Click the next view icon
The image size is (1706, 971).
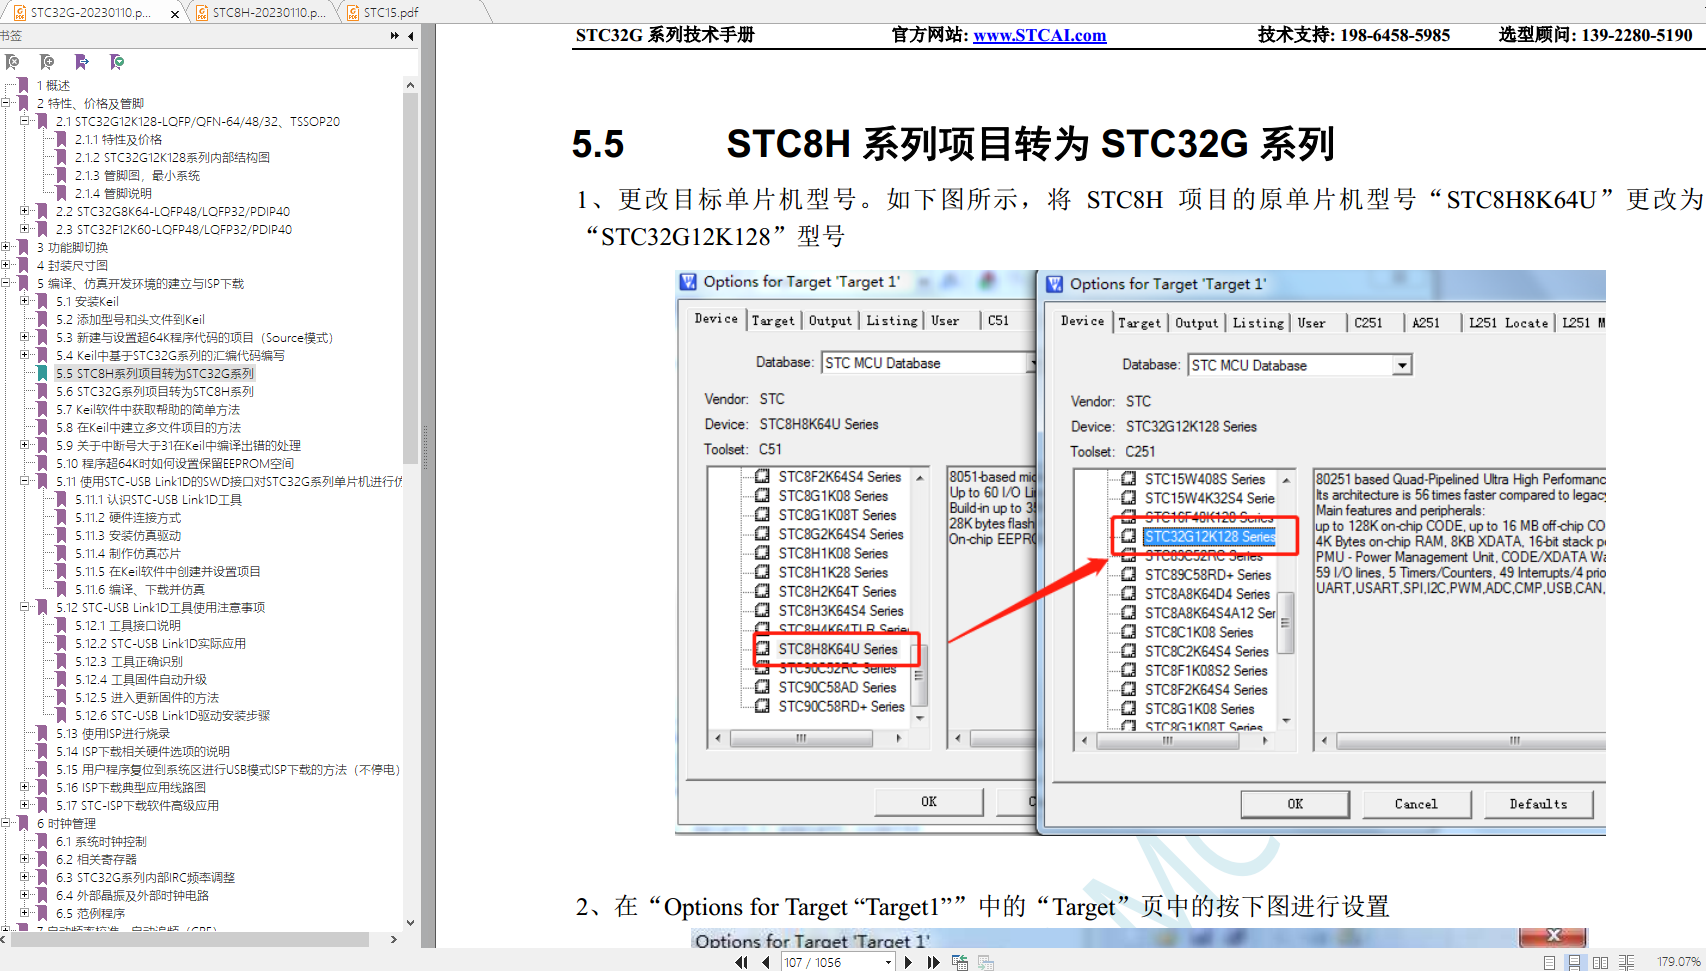point(986,962)
